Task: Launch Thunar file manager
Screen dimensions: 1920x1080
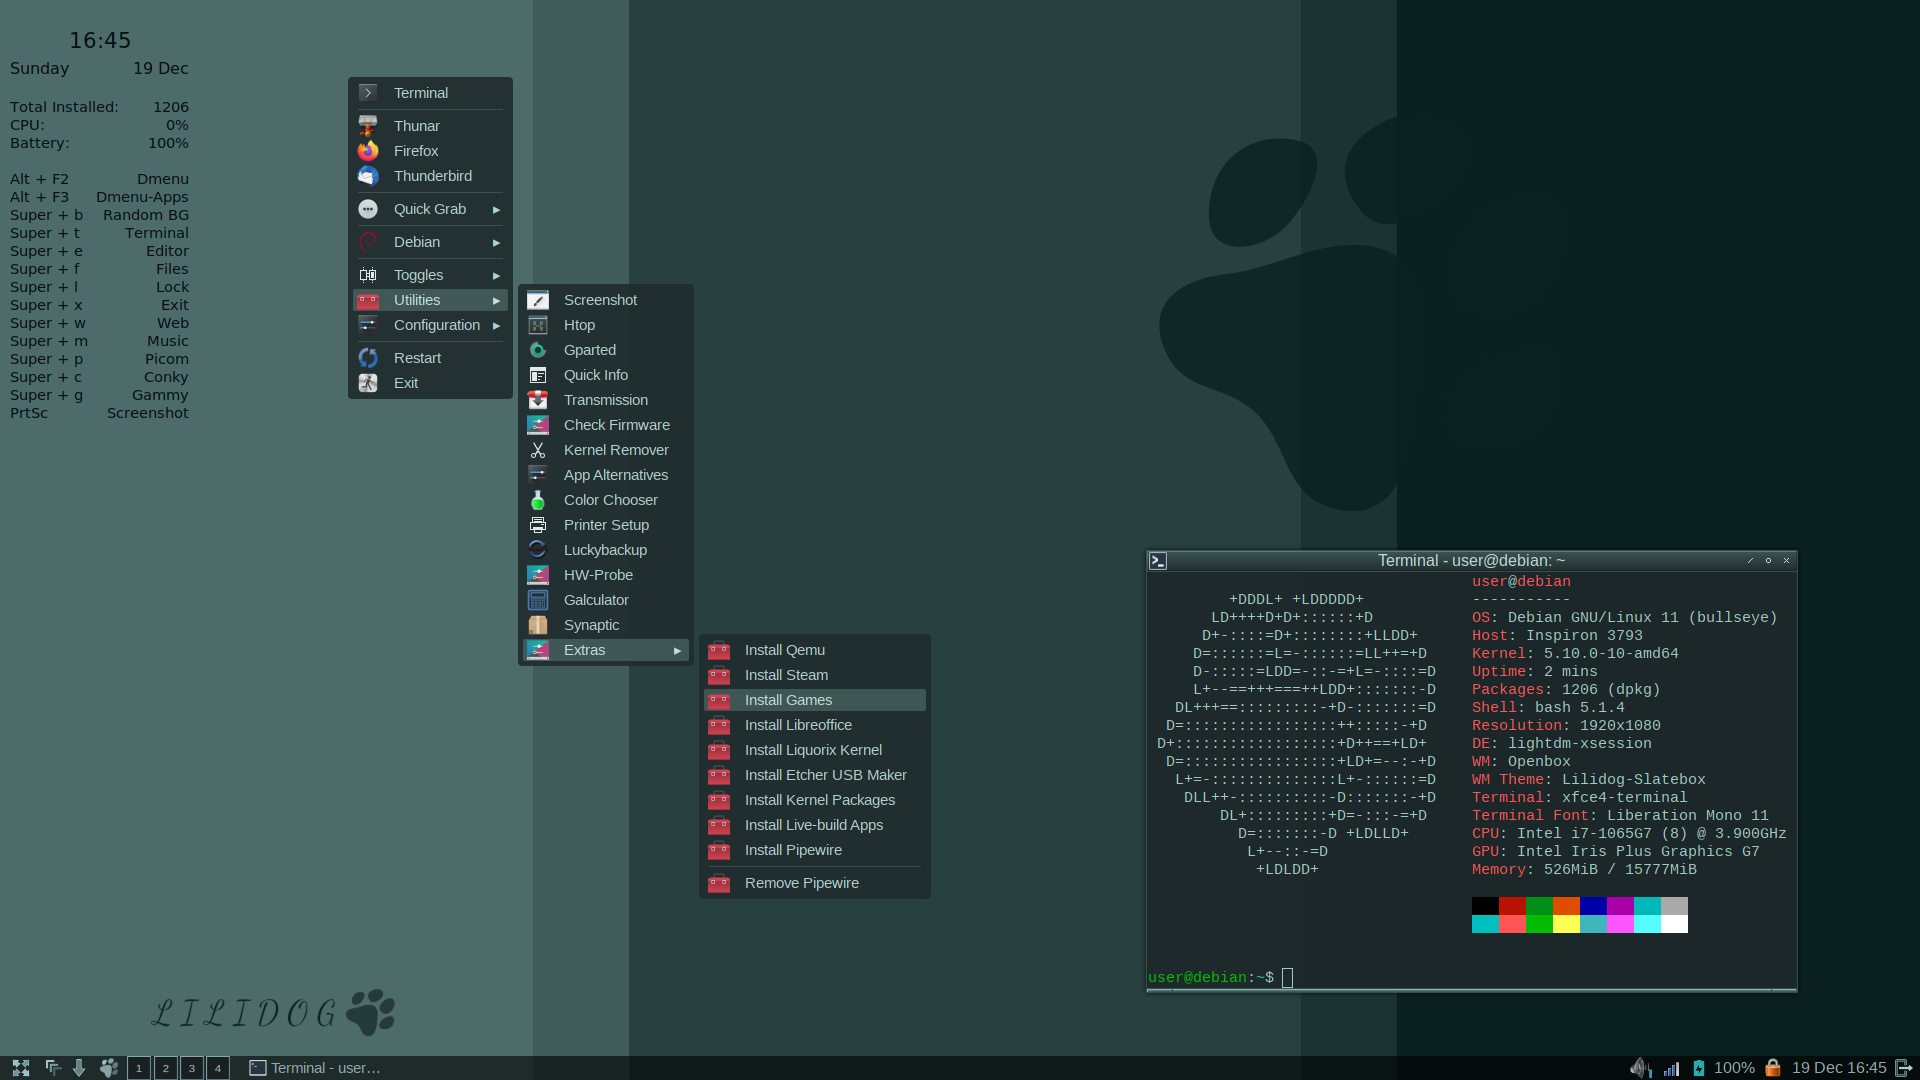Action: 416,125
